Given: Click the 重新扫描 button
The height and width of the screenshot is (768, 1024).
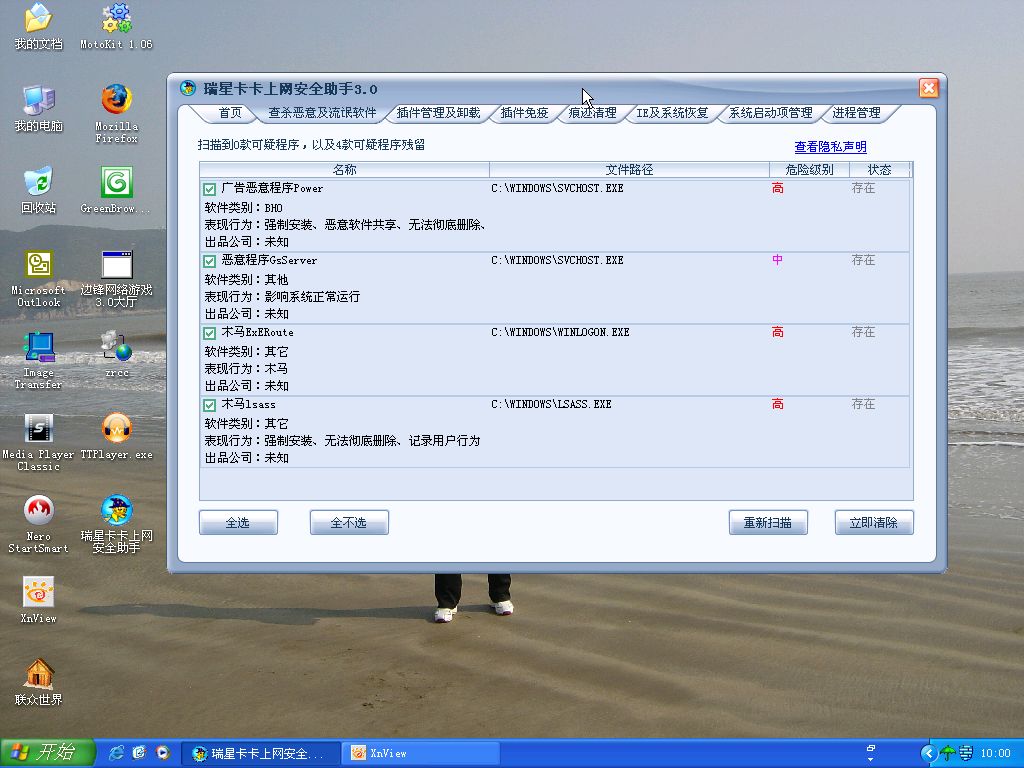Looking at the screenshot, I should click(x=768, y=522).
